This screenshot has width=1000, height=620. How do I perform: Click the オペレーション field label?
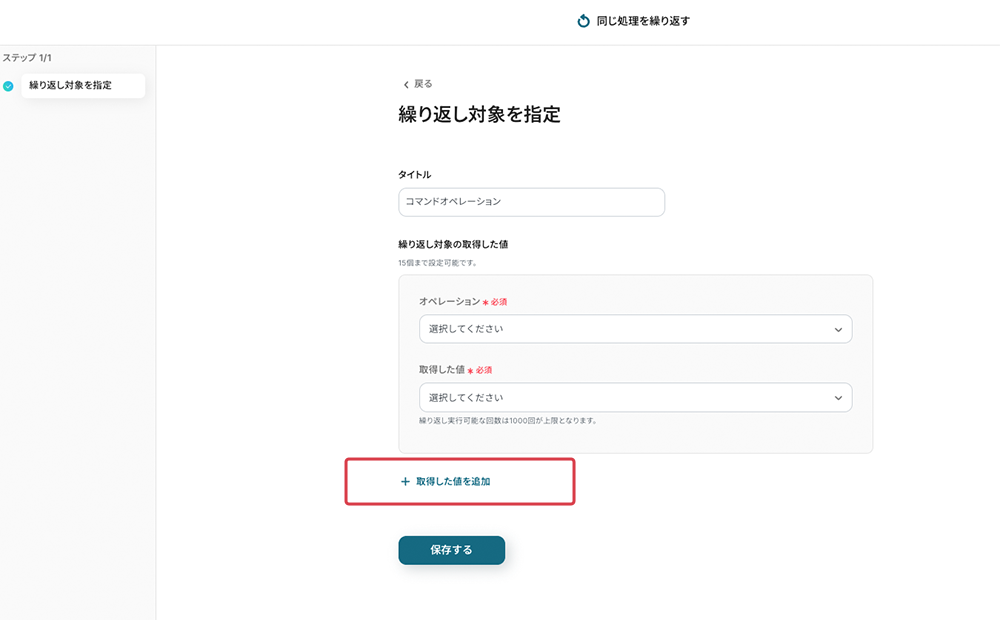tap(449, 301)
